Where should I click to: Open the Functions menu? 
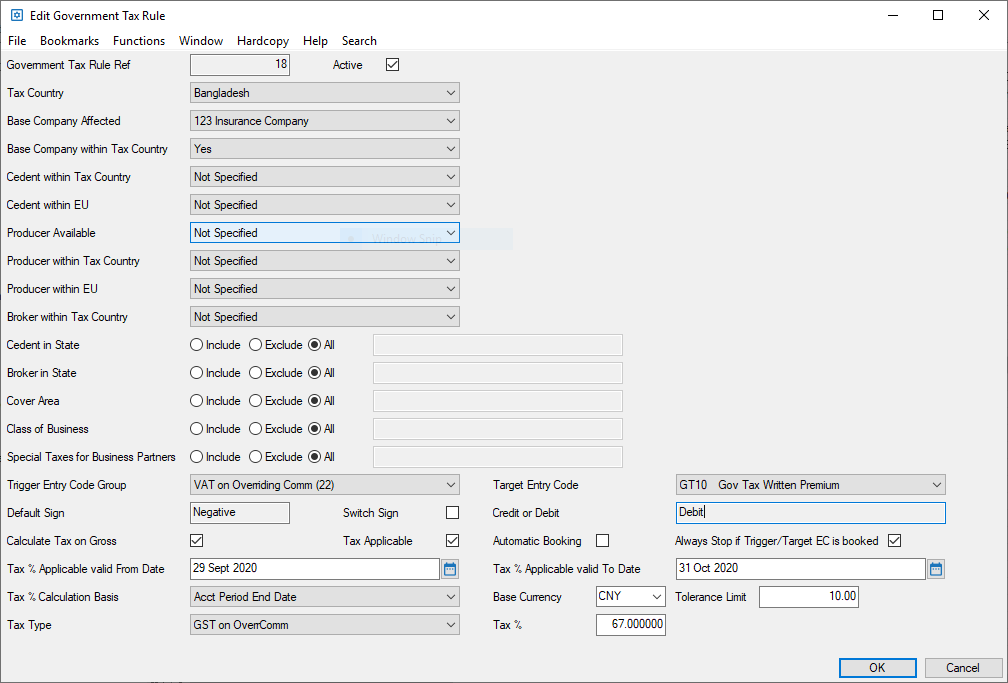click(x=139, y=41)
